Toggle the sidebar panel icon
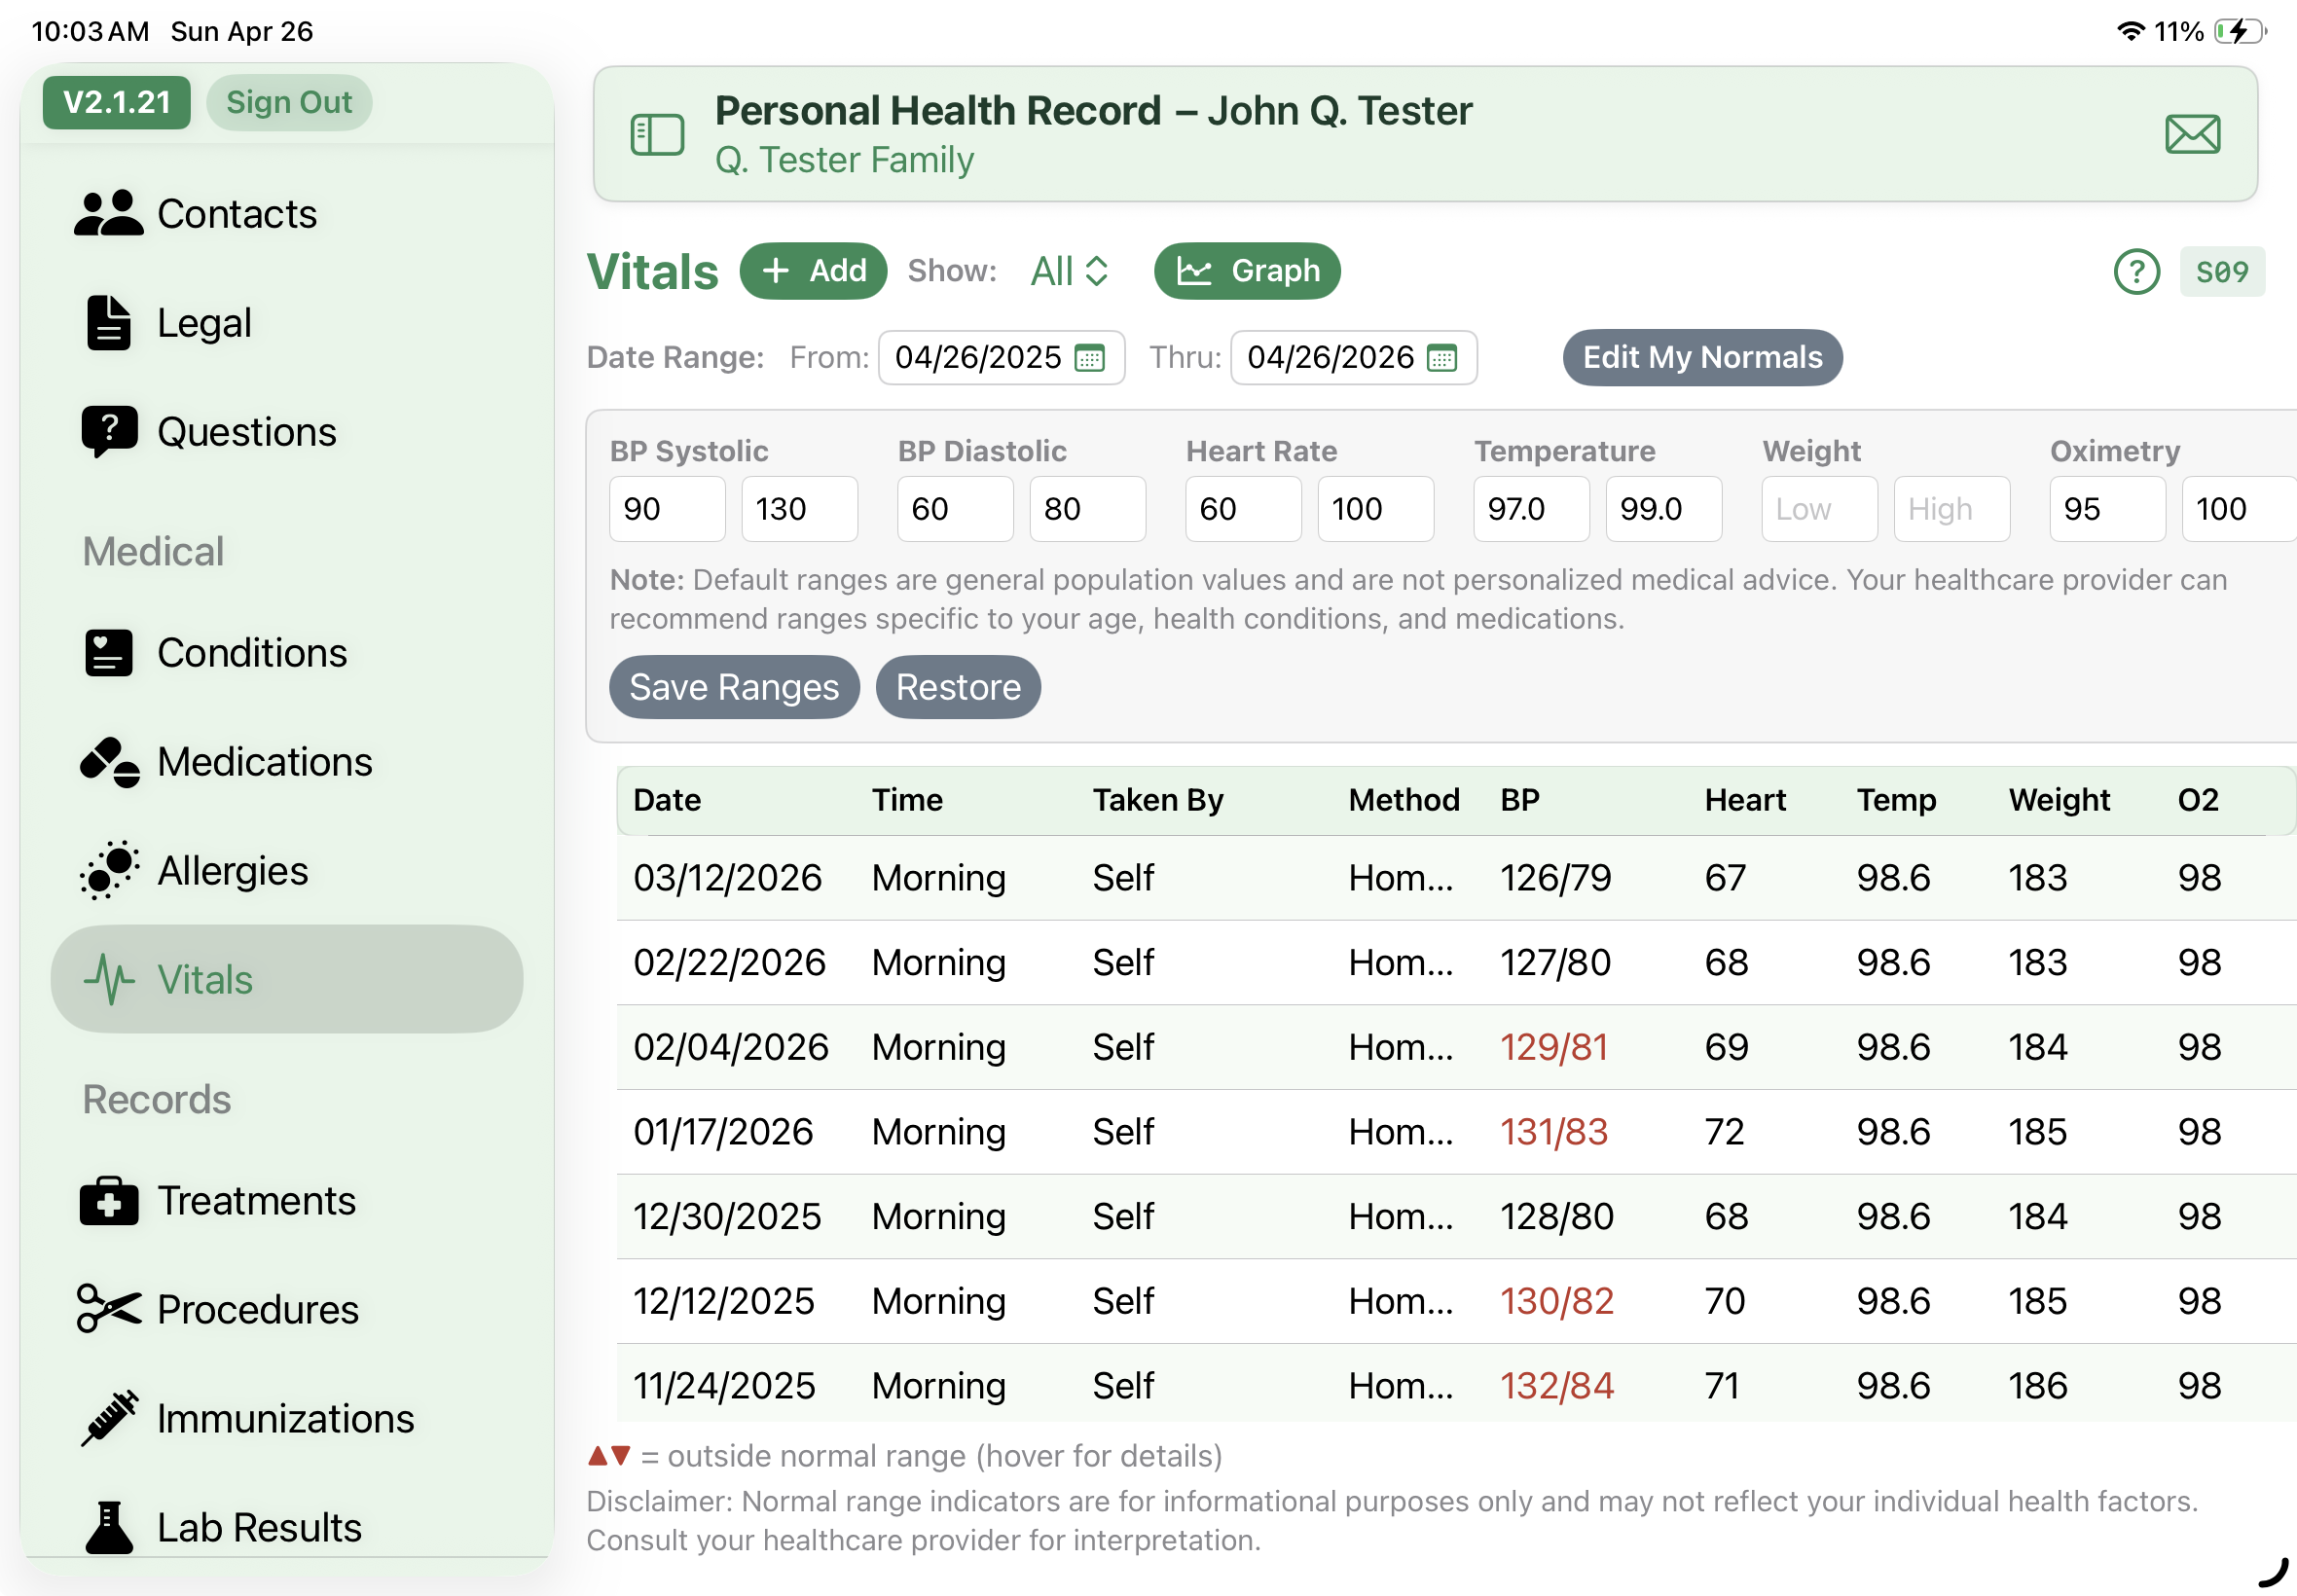 pos(657,135)
